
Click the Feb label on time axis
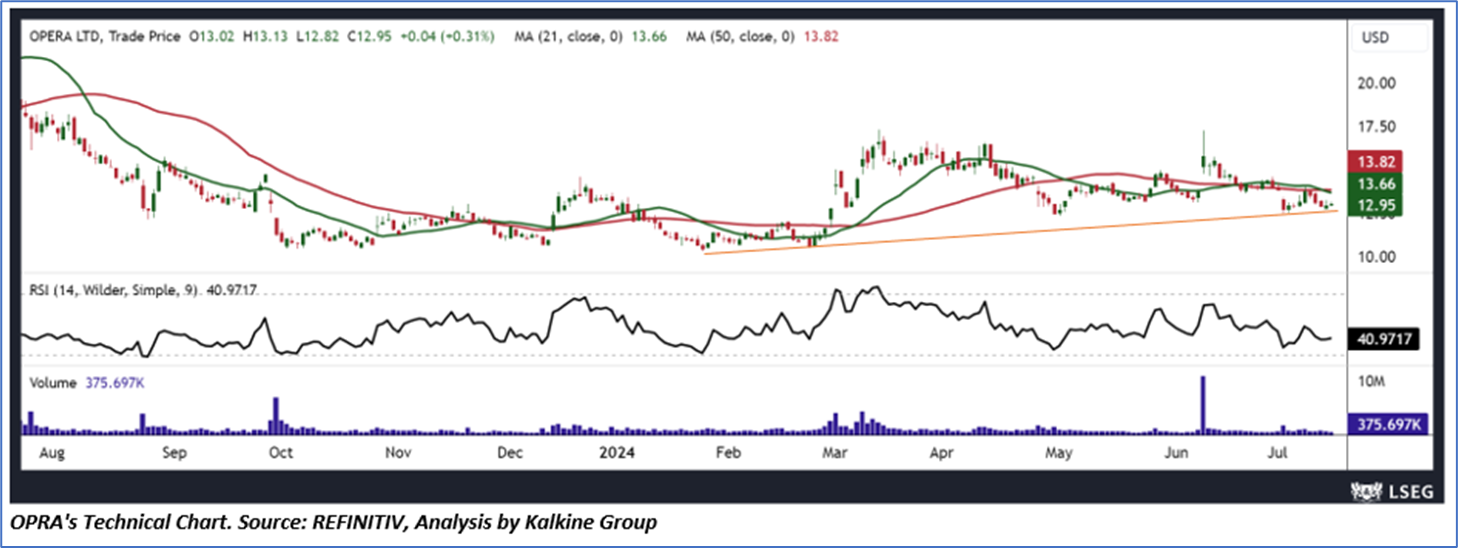pyautogui.click(x=727, y=454)
